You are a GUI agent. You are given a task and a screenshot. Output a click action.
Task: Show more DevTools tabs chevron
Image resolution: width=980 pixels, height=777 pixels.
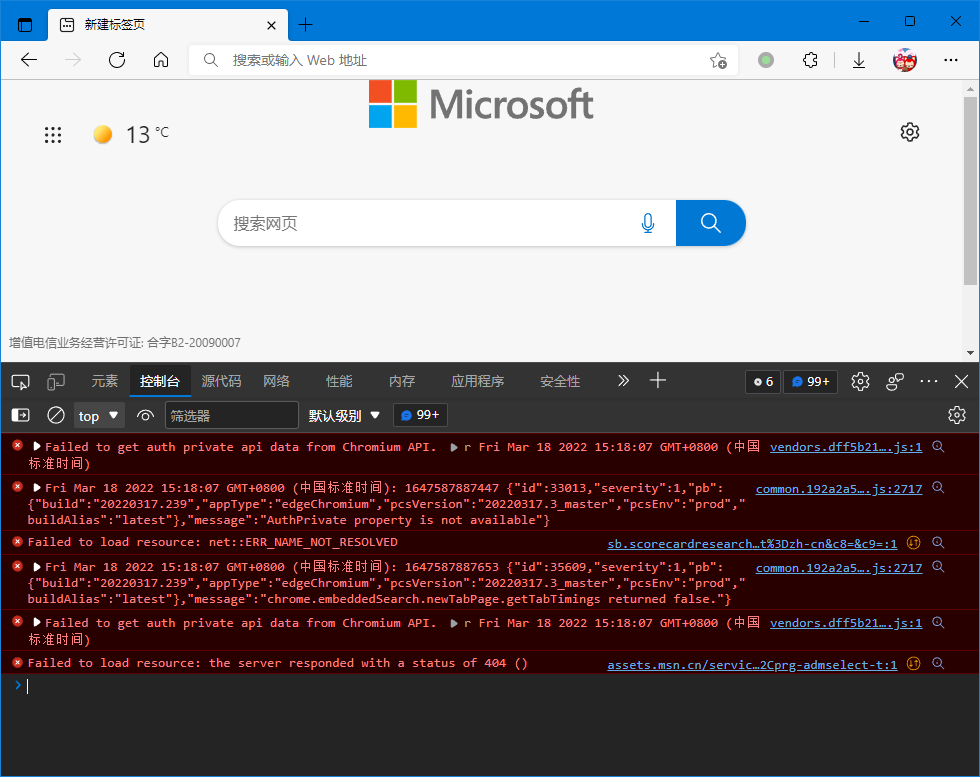point(623,381)
